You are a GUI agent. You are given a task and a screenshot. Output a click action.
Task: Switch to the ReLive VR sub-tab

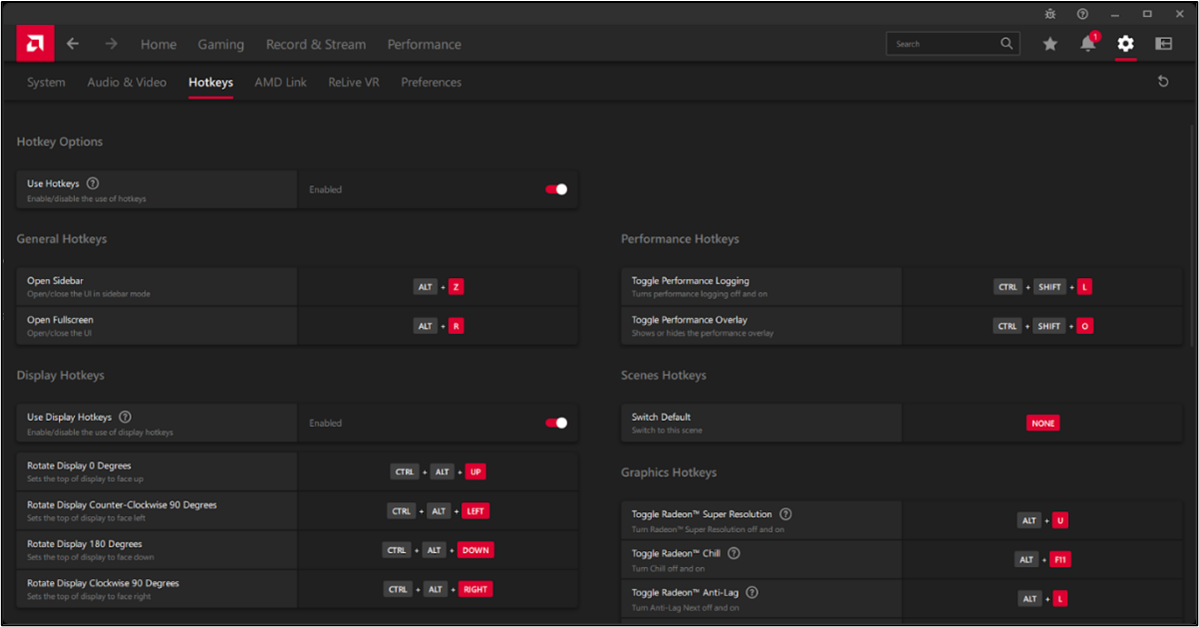[x=353, y=82]
